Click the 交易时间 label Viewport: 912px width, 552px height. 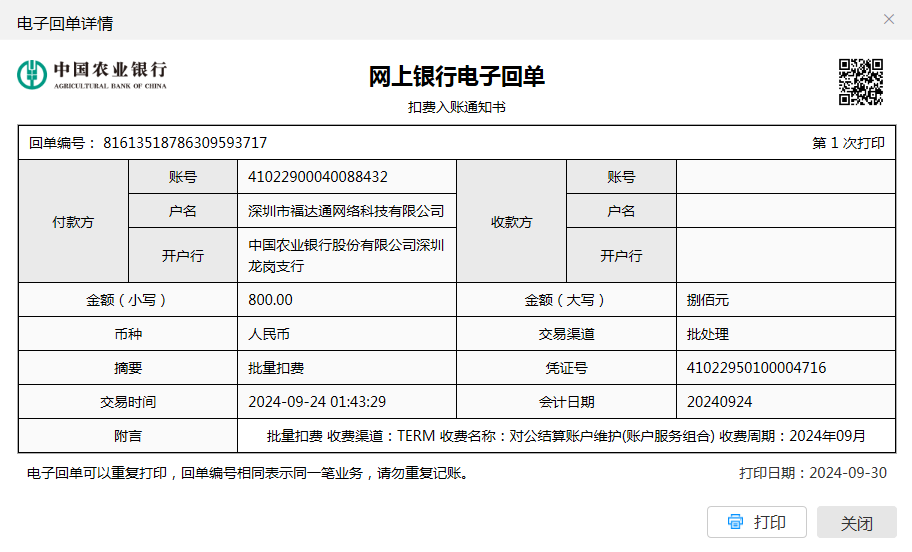(x=128, y=402)
